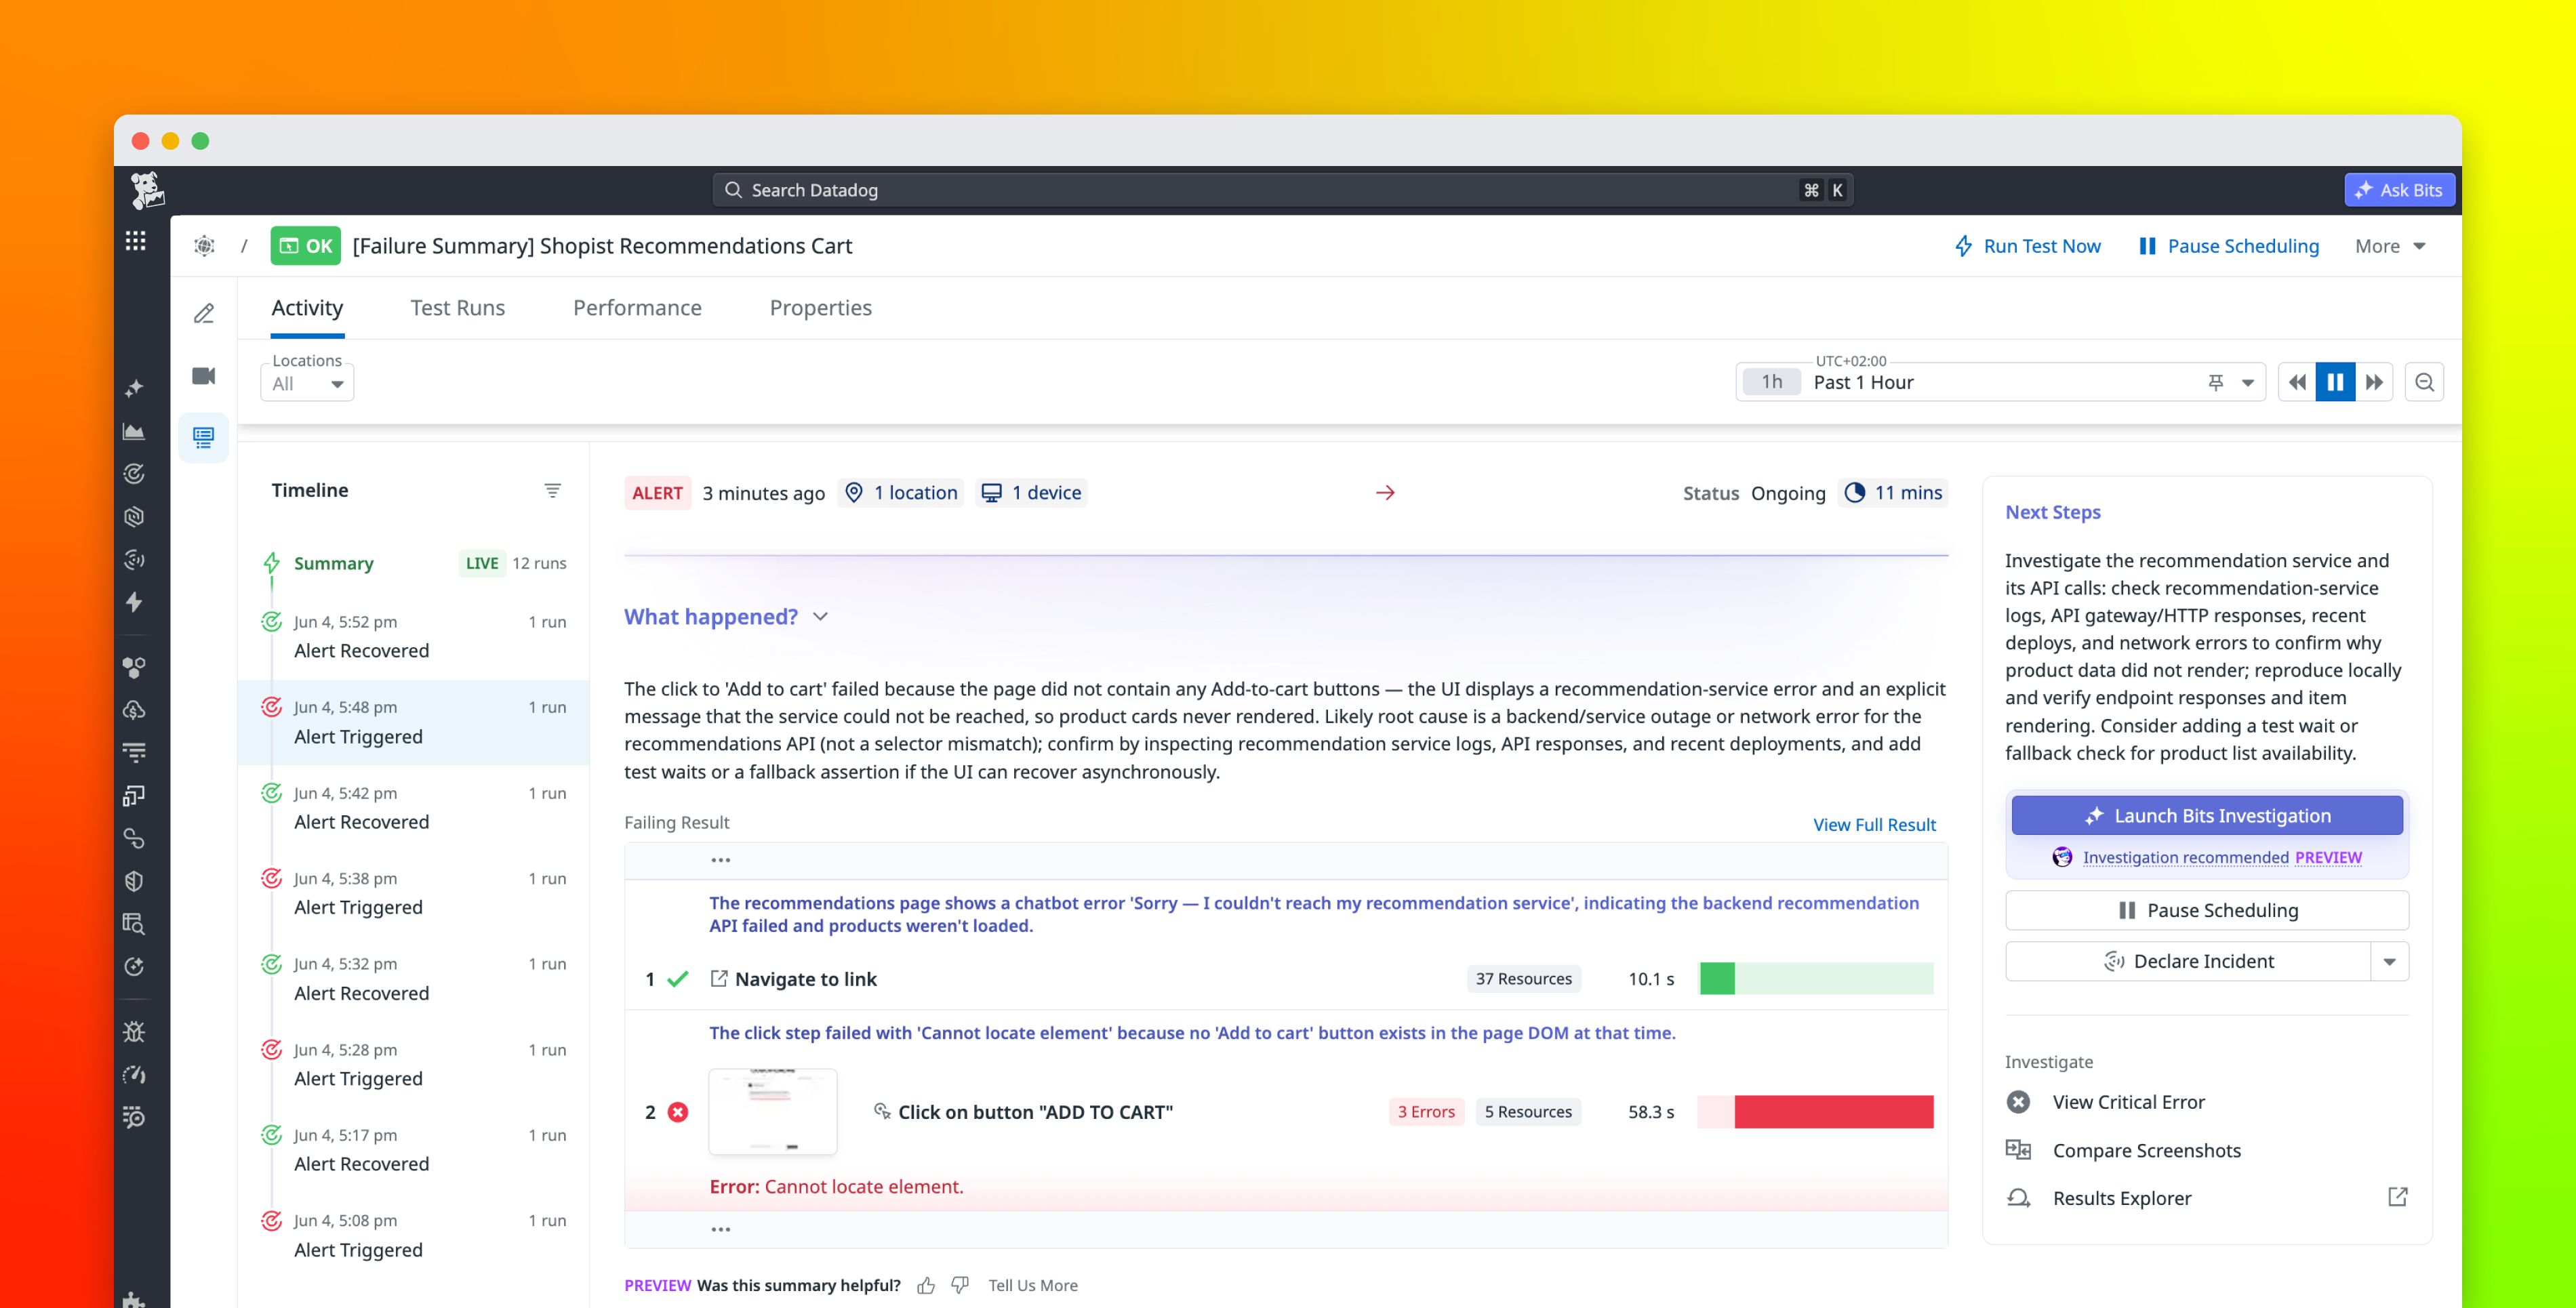Screen dimensions: 2576x1308
Task: Click the lightning bolt icon in dark sidebar
Action: (x=134, y=602)
